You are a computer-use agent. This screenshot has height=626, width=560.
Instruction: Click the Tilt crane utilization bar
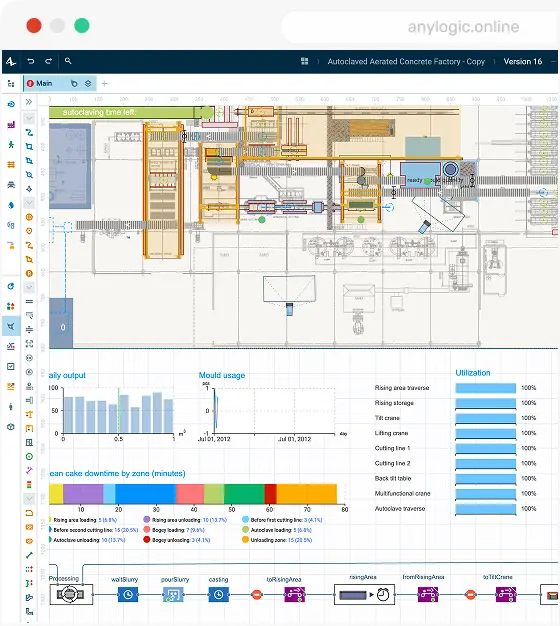(x=485, y=418)
